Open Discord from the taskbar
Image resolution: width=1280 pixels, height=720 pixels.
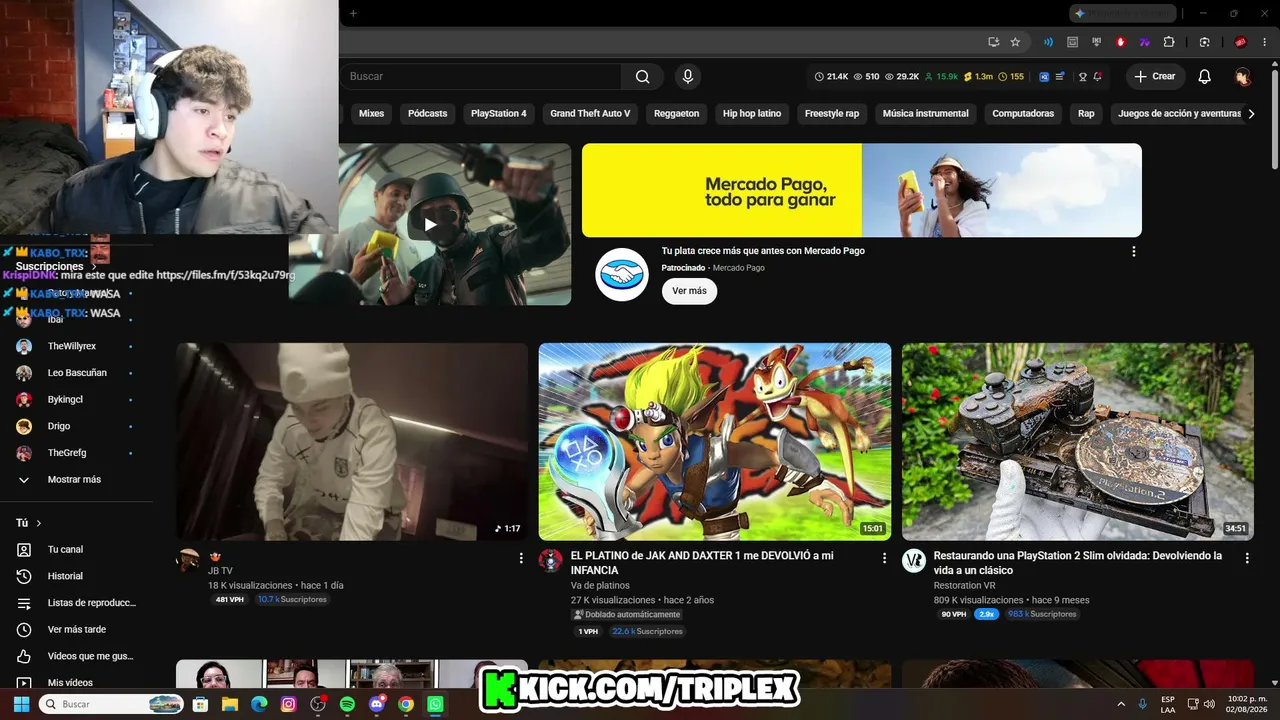click(x=377, y=704)
